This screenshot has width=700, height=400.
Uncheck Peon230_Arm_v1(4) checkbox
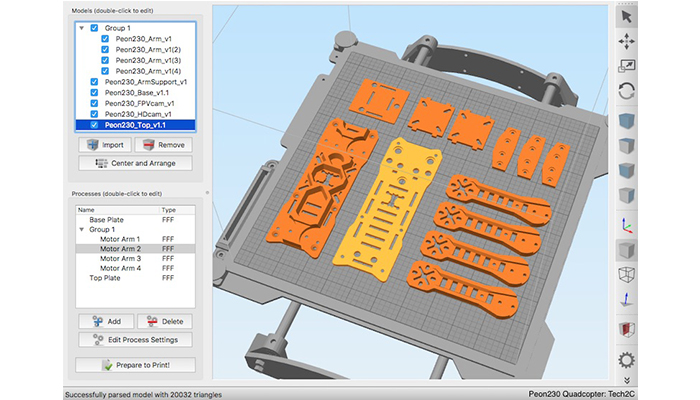tap(105, 71)
